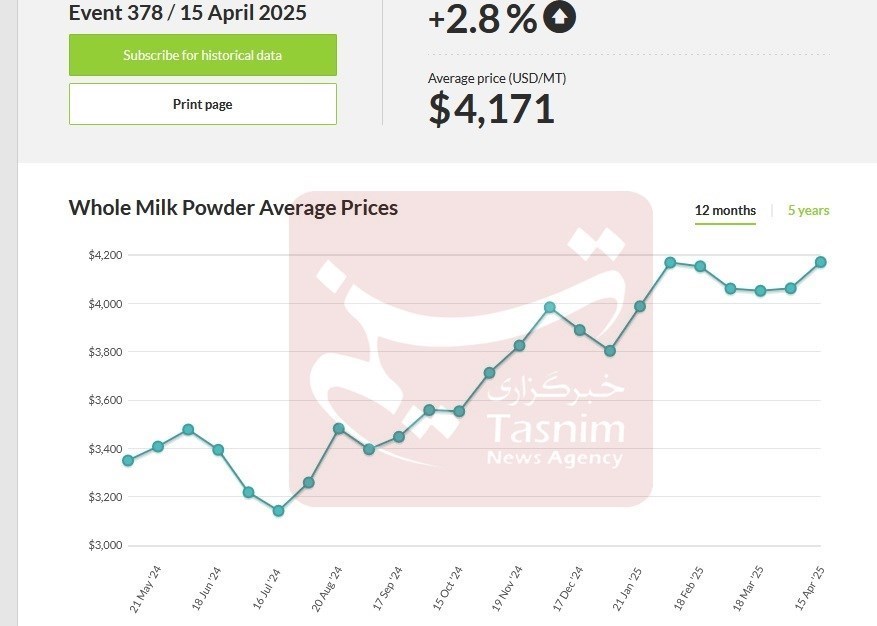Click the Subscribe for historical data button
The image size is (877, 626).
pyautogui.click(x=202, y=55)
